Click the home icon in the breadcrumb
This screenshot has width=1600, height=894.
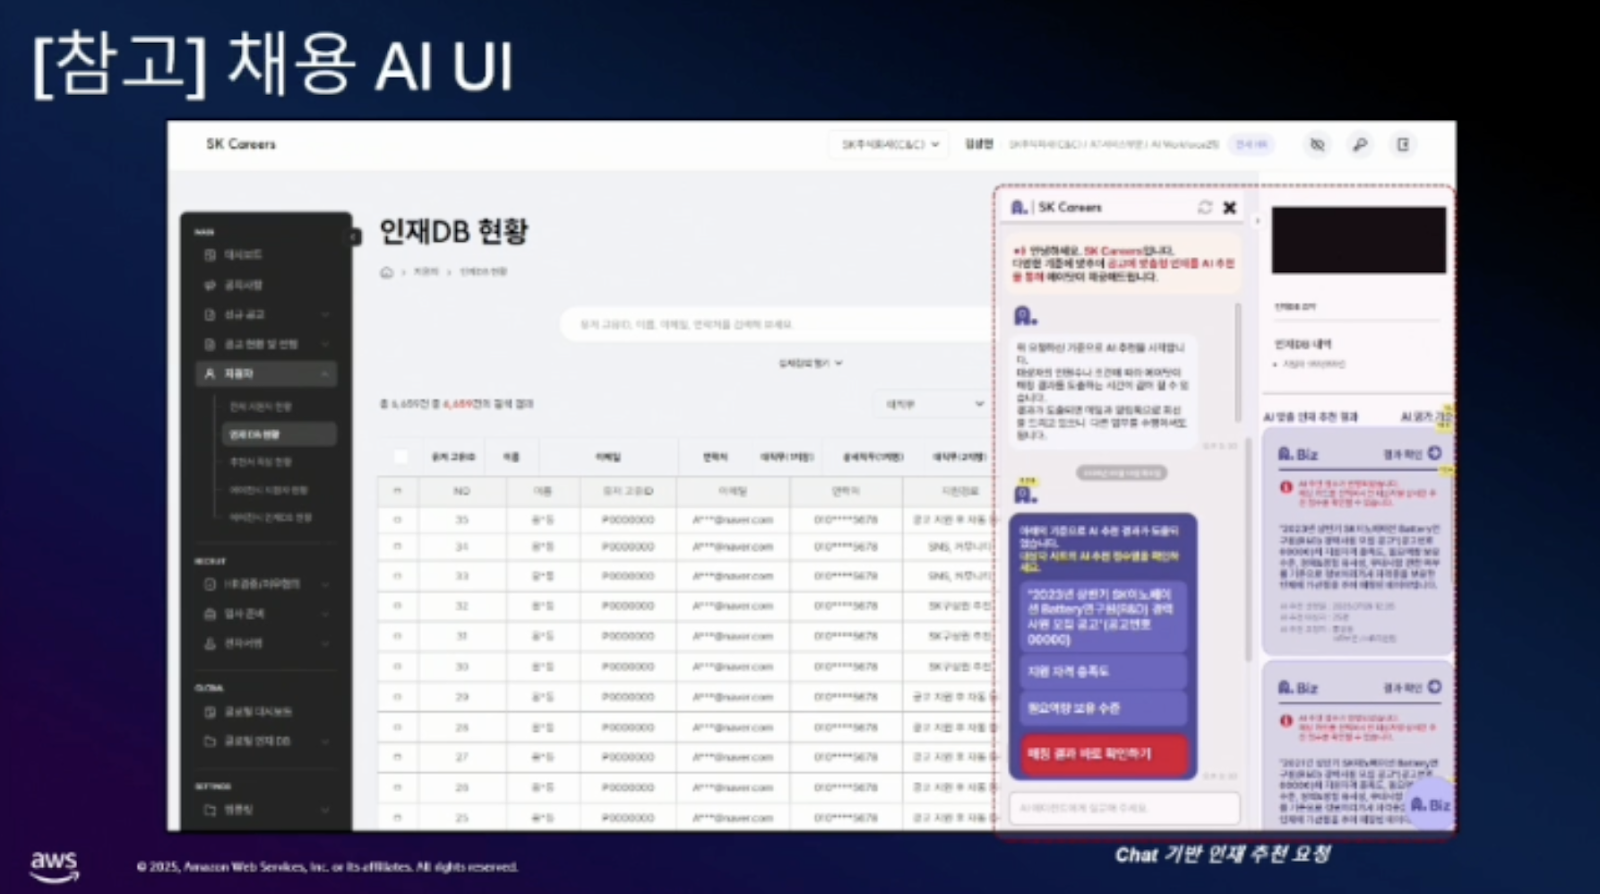[x=387, y=272]
